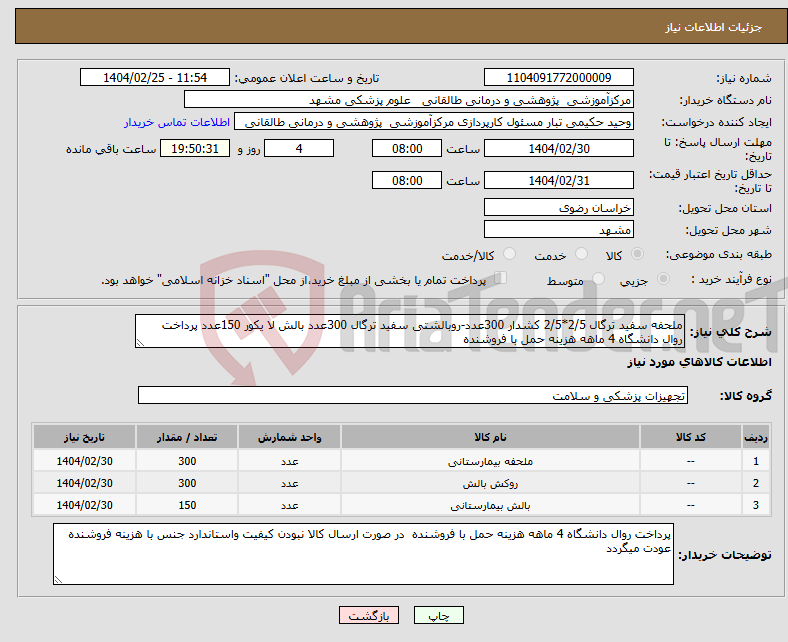Click the اطلاعات کالاهای مورد نیاز heading
Screen dimensions: 788x642
point(699,362)
